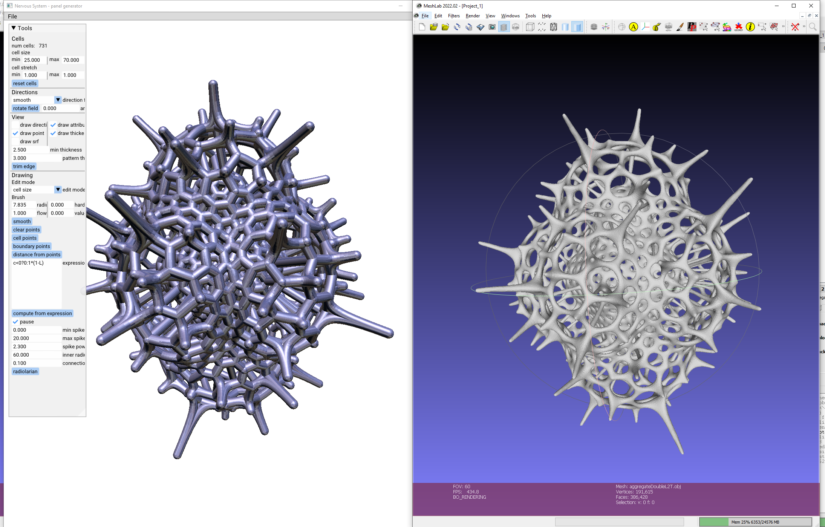
Task: Uncheck the pause checkbox
Action: tap(16, 321)
